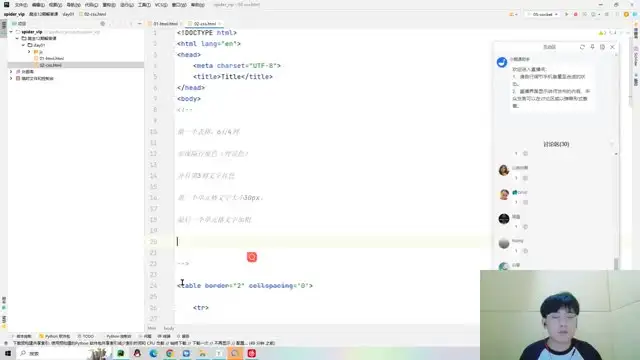Pin the live chat panel
640x360 pixels.
[x=592, y=47]
